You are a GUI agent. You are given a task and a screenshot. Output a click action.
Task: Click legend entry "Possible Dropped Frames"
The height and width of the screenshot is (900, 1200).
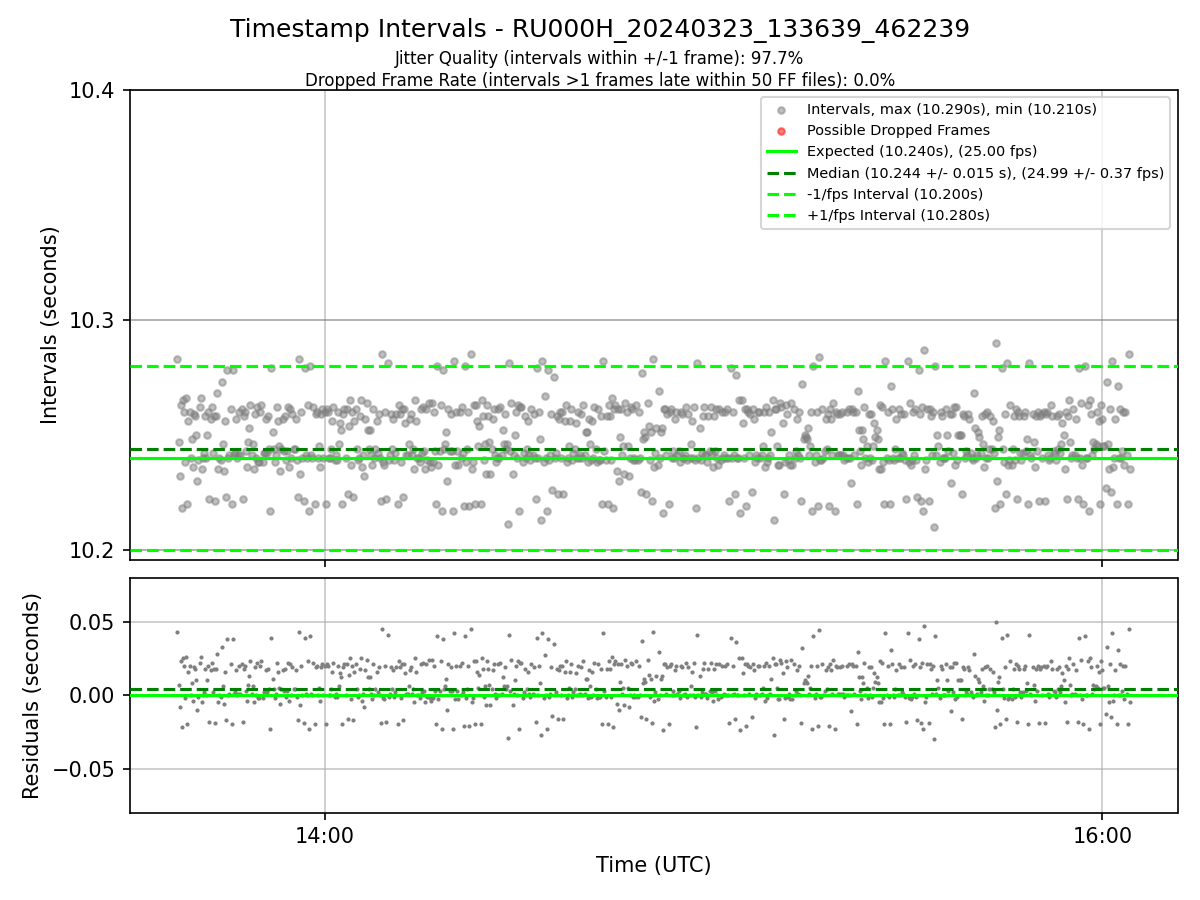898,130
